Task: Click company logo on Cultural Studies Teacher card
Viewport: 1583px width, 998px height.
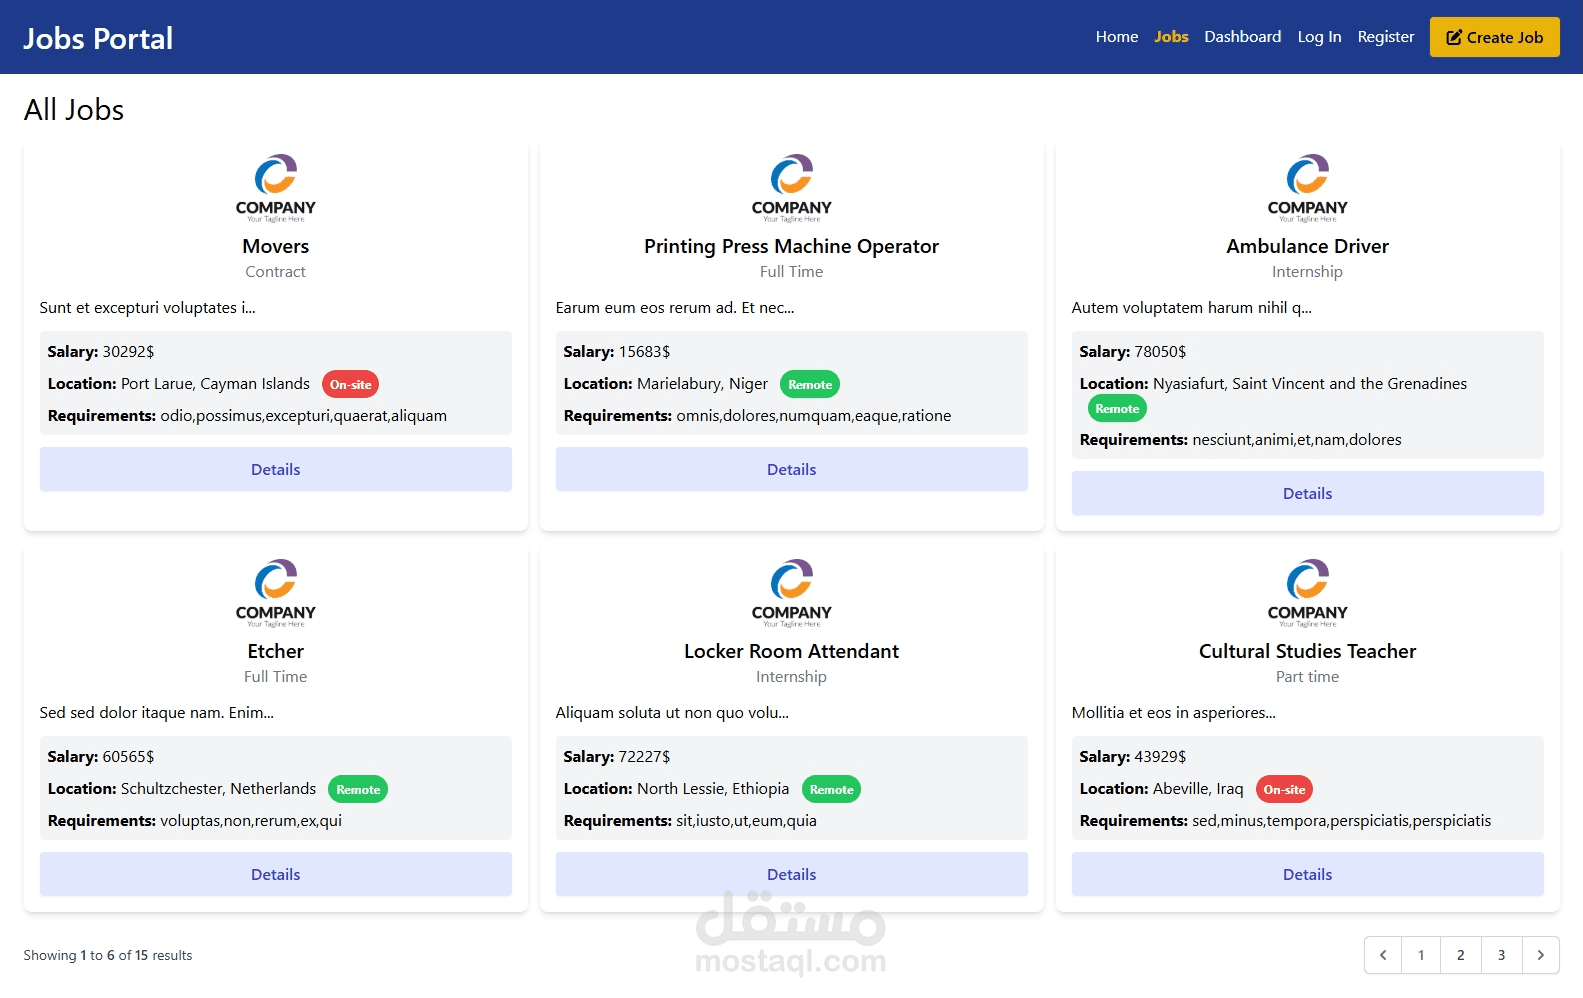Action: coord(1307,593)
